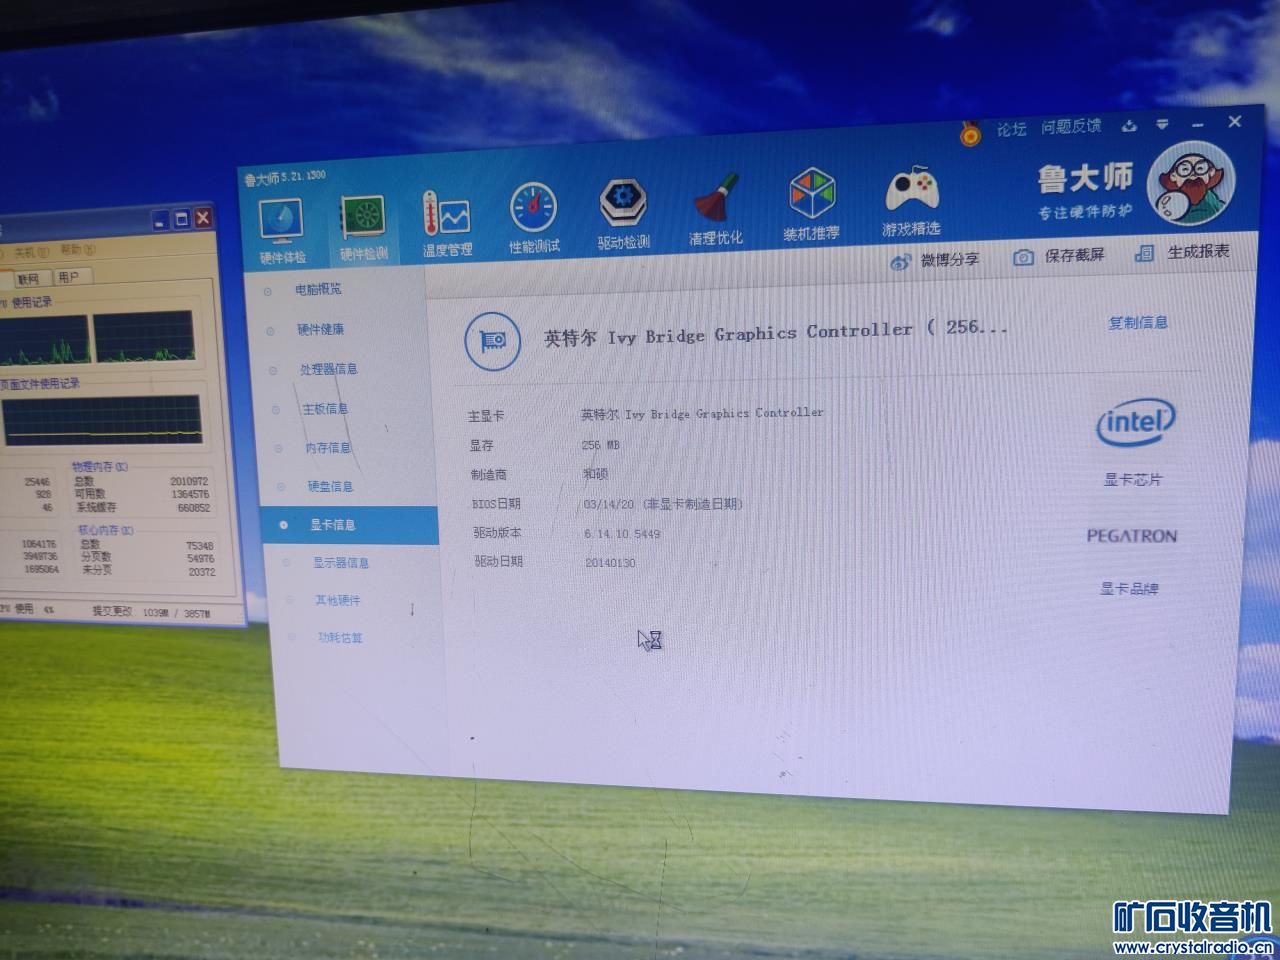Click 保存截屏 to save a screenshot
The height and width of the screenshot is (960, 1280).
click(x=1059, y=256)
